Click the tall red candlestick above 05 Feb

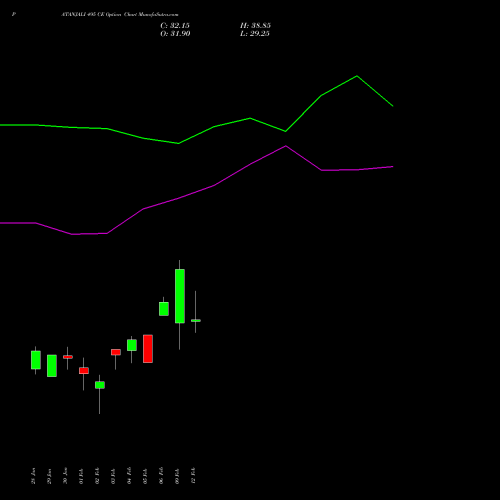pos(148,349)
